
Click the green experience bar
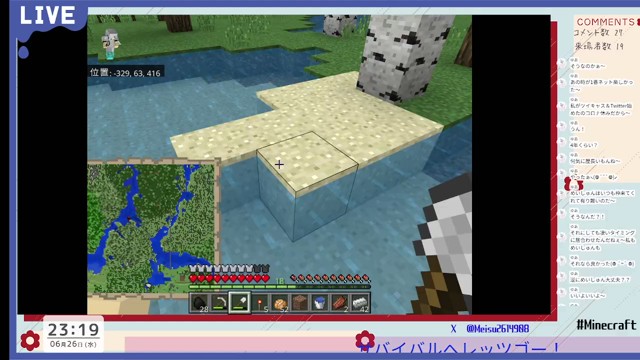pyautogui.click(x=280, y=287)
